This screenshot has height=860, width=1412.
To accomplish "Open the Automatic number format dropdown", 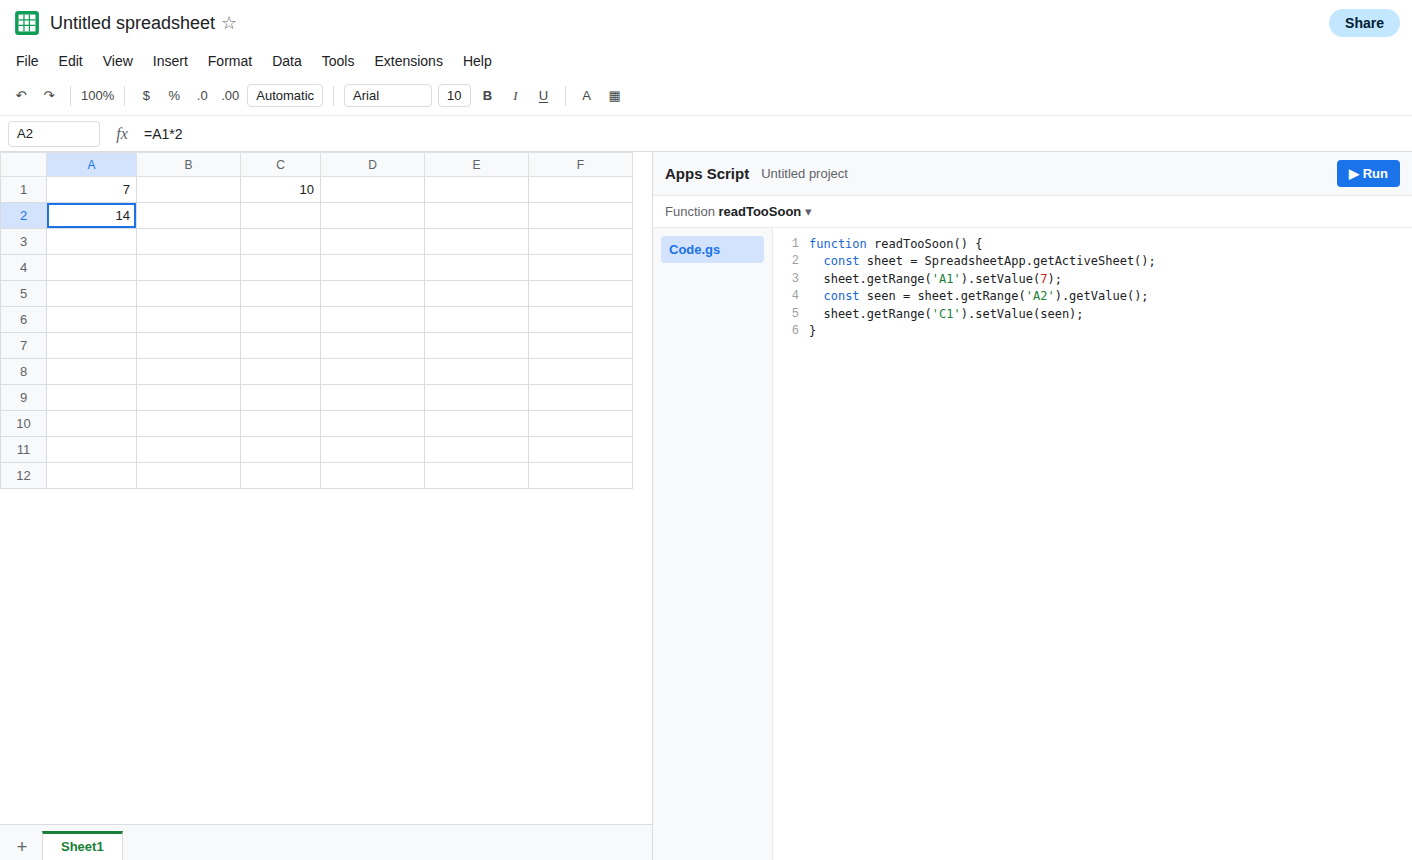I will pos(285,96).
